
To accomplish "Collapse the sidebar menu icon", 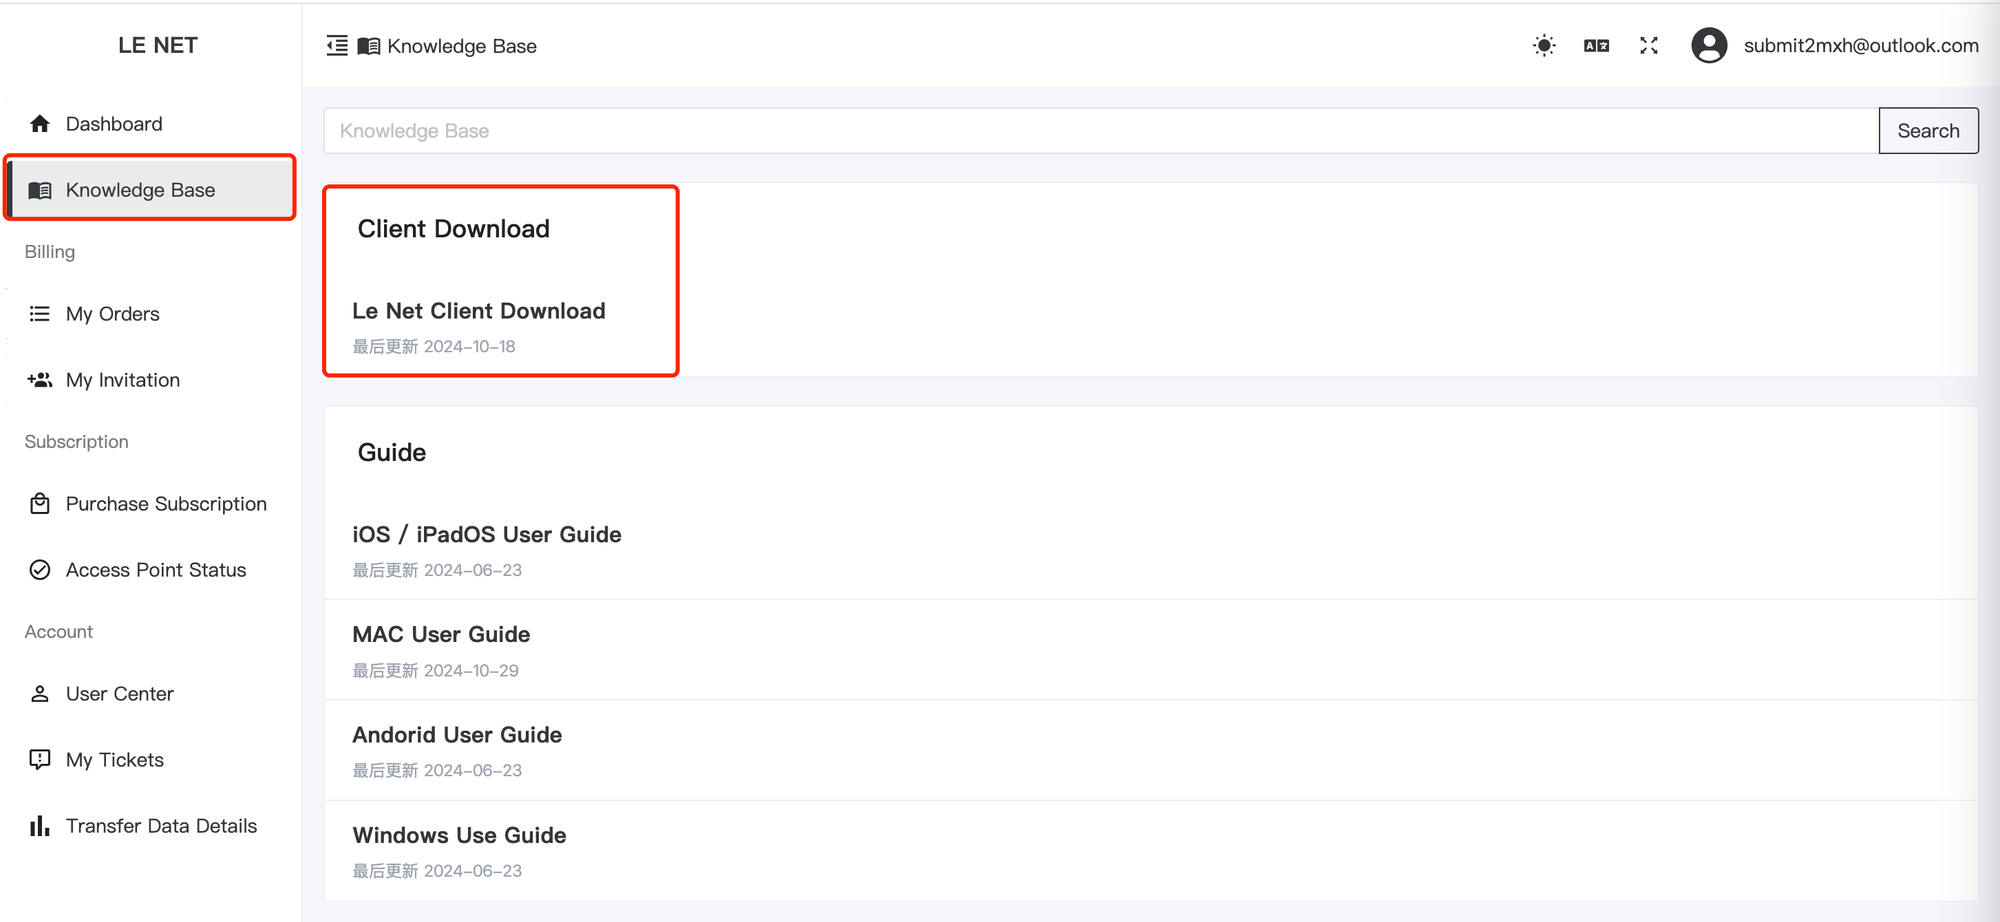I will [337, 46].
